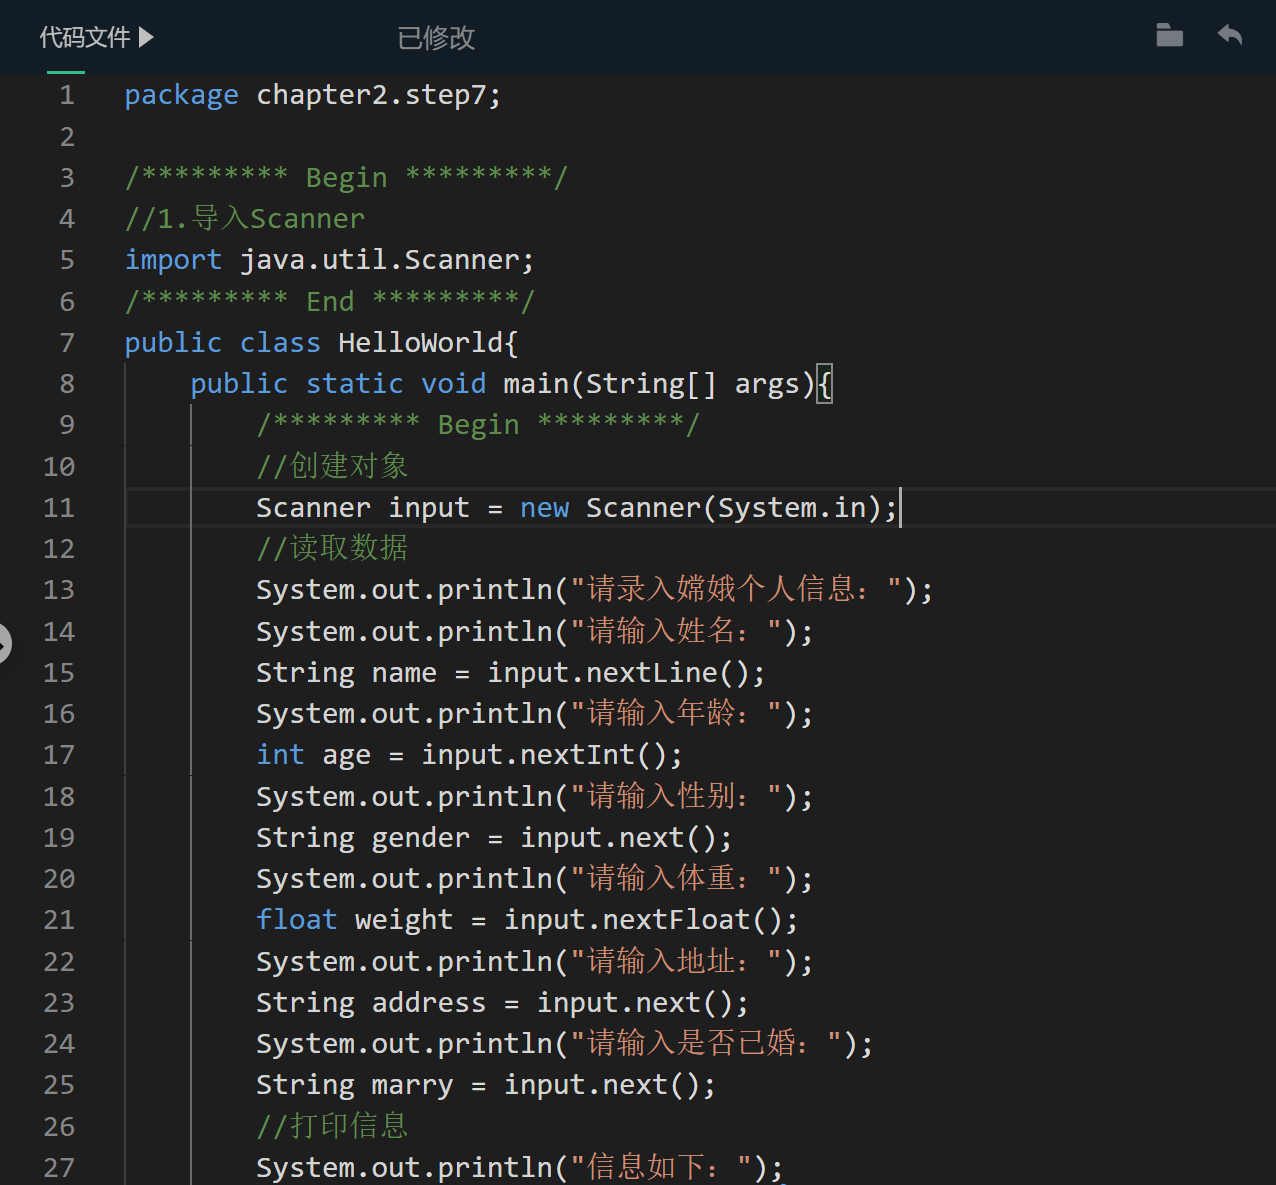Select the new keyword on line 11
Image resolution: width=1276 pixels, height=1185 pixels.
coord(544,507)
